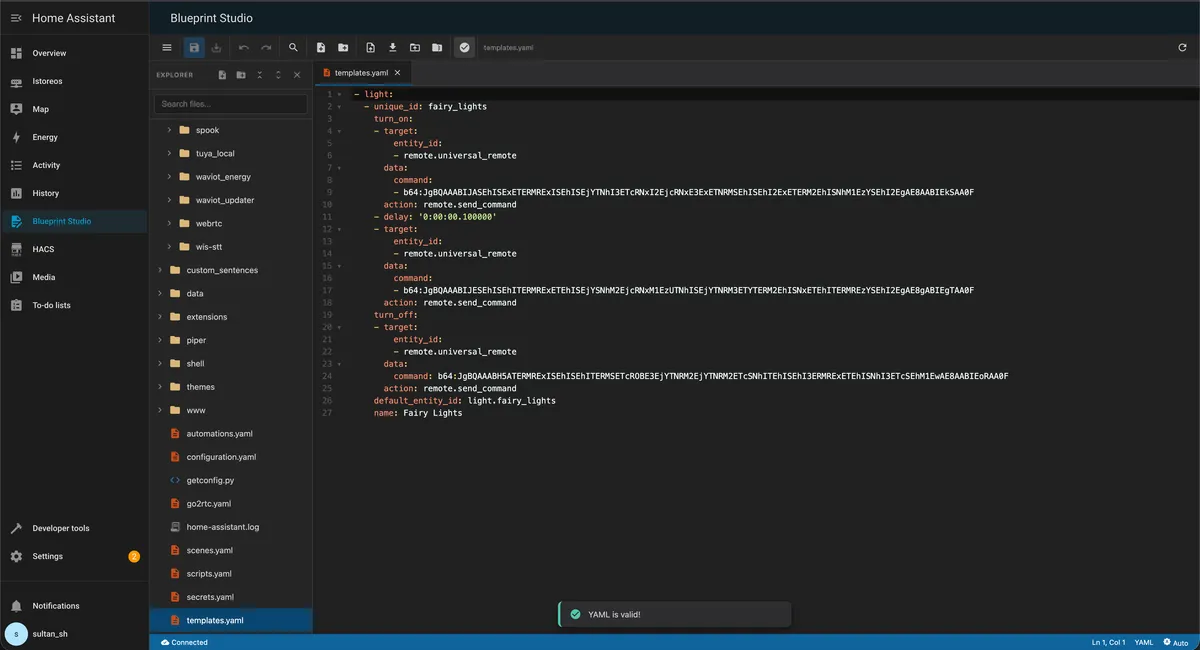Fold the code block at line 12
Image resolution: width=1200 pixels, height=650 pixels.
pyautogui.click(x=340, y=228)
